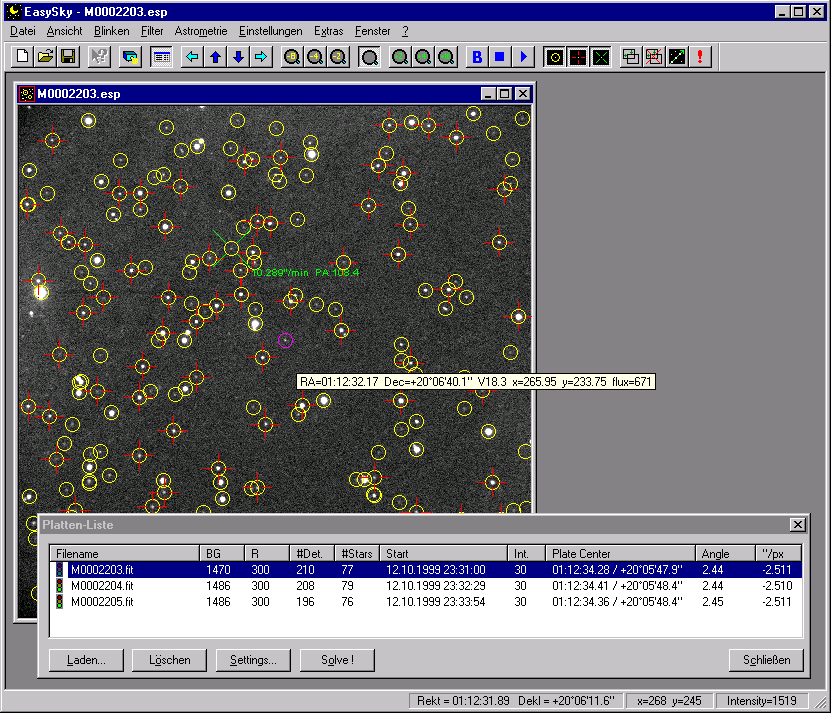The image size is (831, 713).
Task: Toggle the green X marker overlay icon
Action: 600,57
